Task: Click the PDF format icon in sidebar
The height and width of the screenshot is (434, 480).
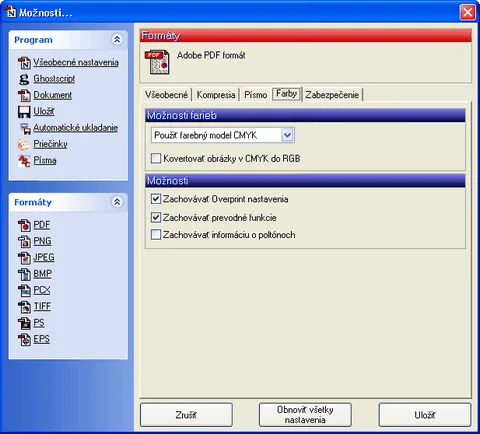Action: [24, 225]
